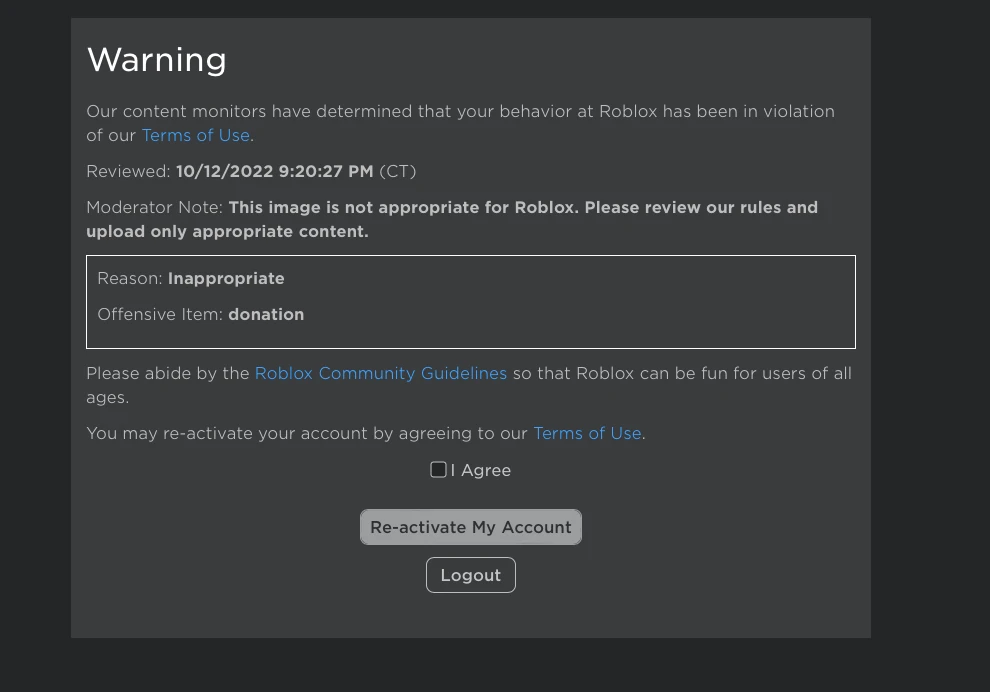Click the I Agree label text
The height and width of the screenshot is (692, 990).
(x=481, y=470)
